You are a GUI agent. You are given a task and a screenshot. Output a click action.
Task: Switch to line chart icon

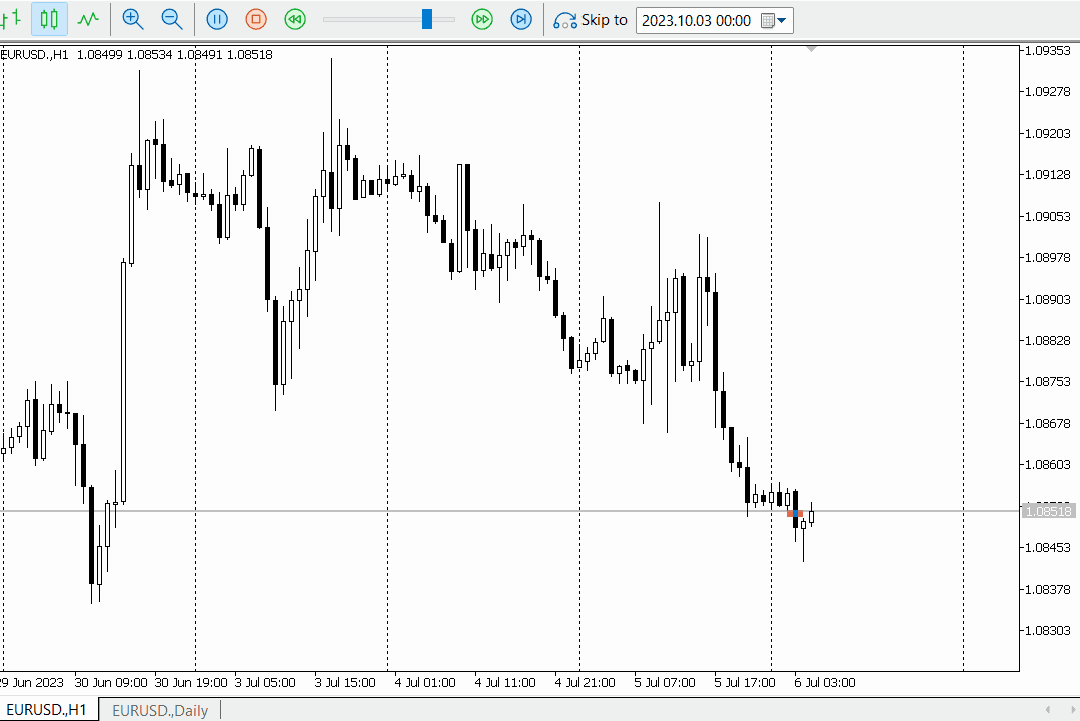point(88,19)
